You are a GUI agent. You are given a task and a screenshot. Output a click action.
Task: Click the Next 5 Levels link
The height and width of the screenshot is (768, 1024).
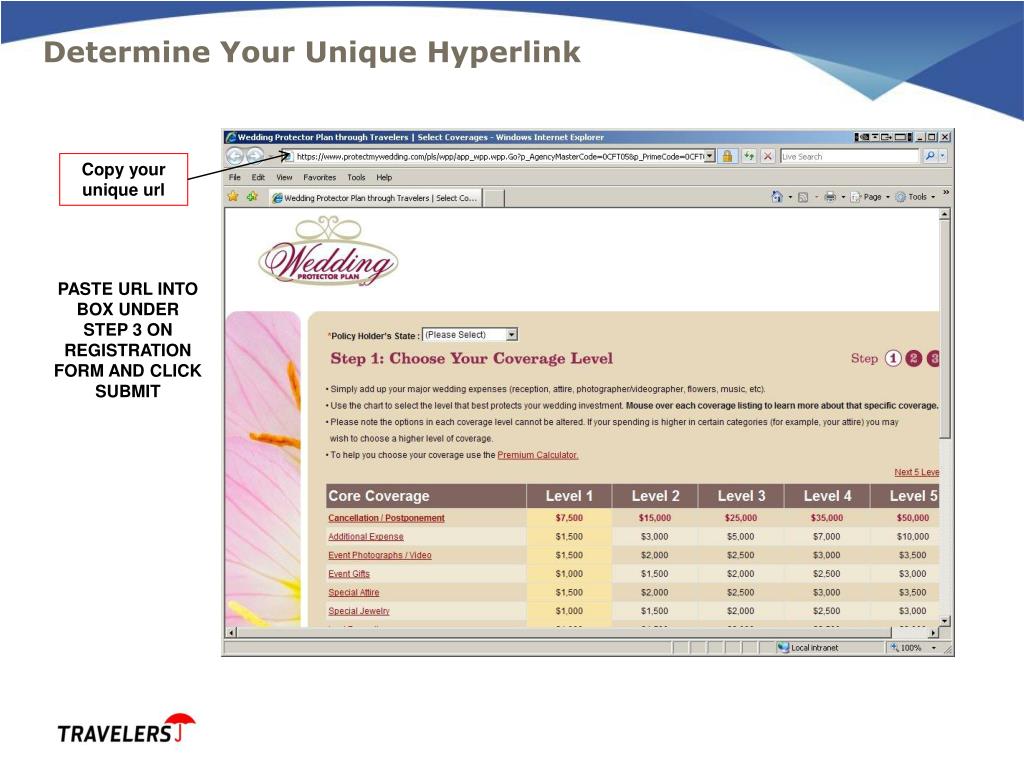[x=916, y=472]
